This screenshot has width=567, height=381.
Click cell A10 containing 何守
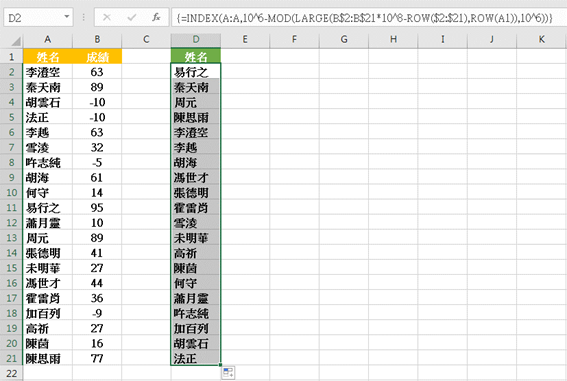pos(48,193)
